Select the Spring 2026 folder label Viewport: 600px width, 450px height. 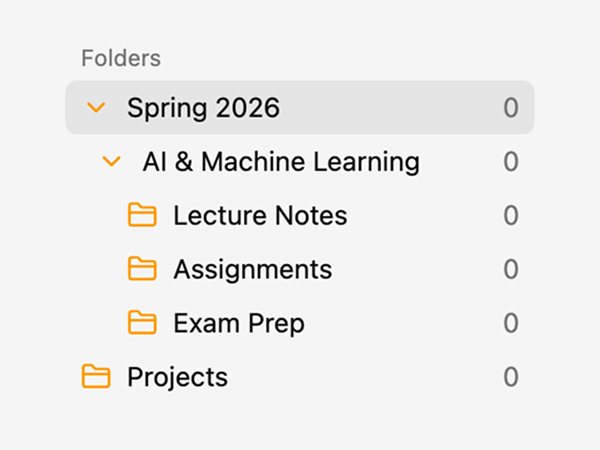(x=203, y=108)
